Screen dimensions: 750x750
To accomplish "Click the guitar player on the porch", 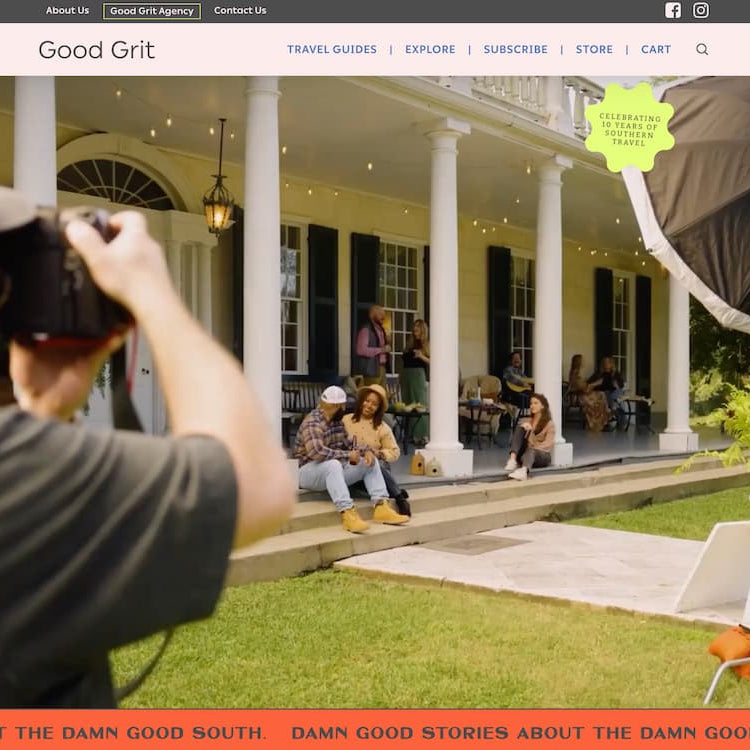I will click(x=515, y=378).
